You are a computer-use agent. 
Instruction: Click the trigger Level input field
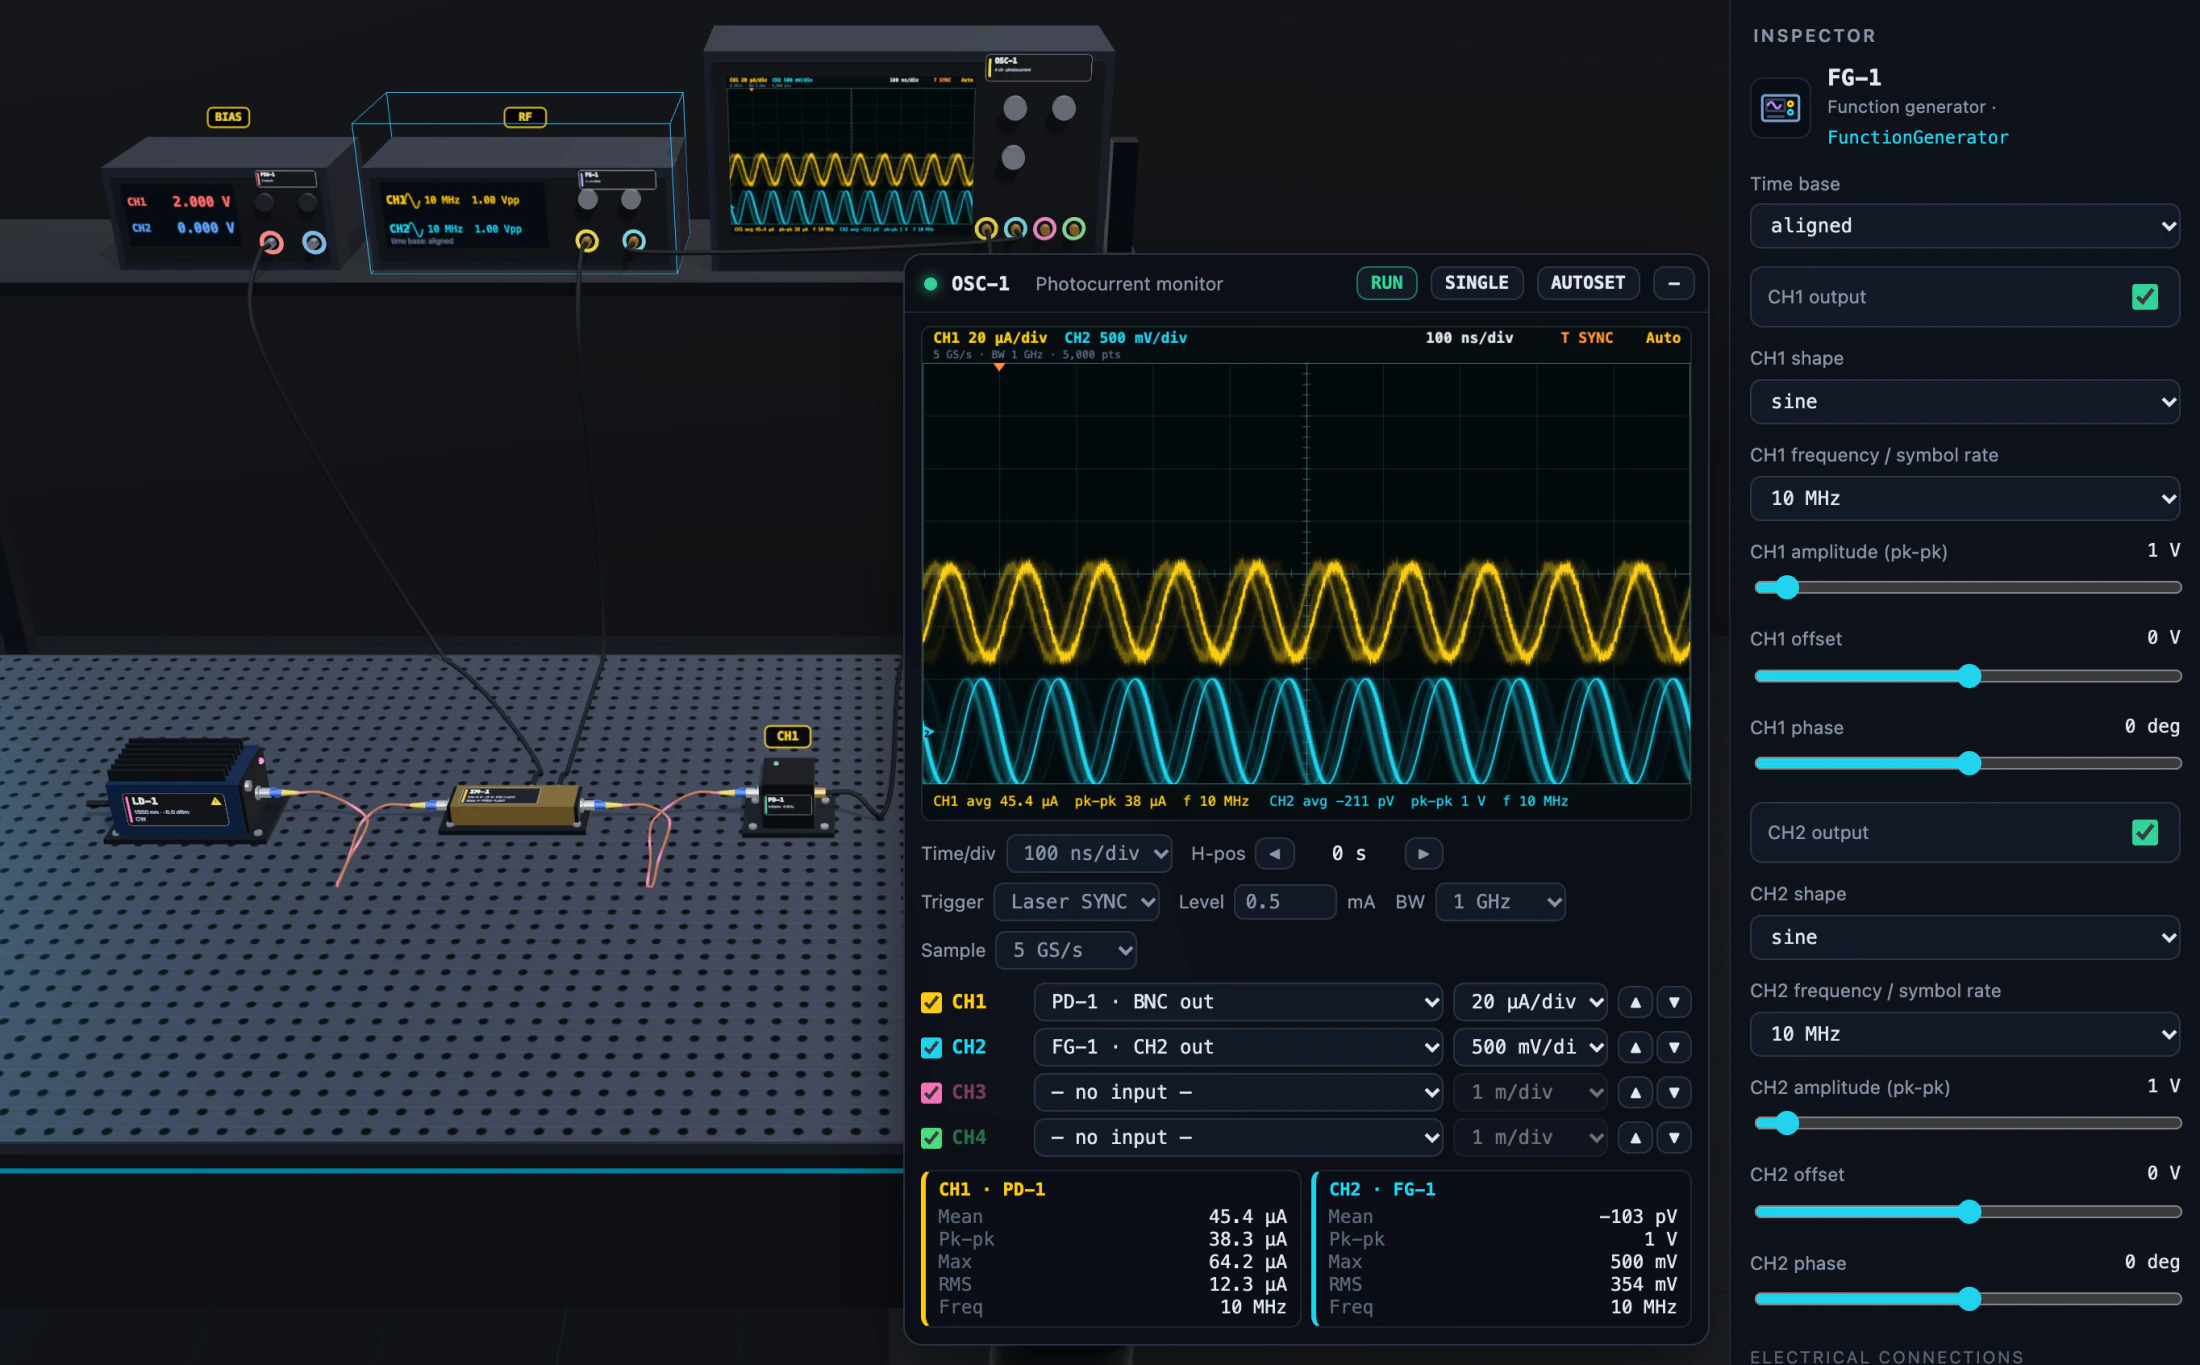[x=1284, y=902]
